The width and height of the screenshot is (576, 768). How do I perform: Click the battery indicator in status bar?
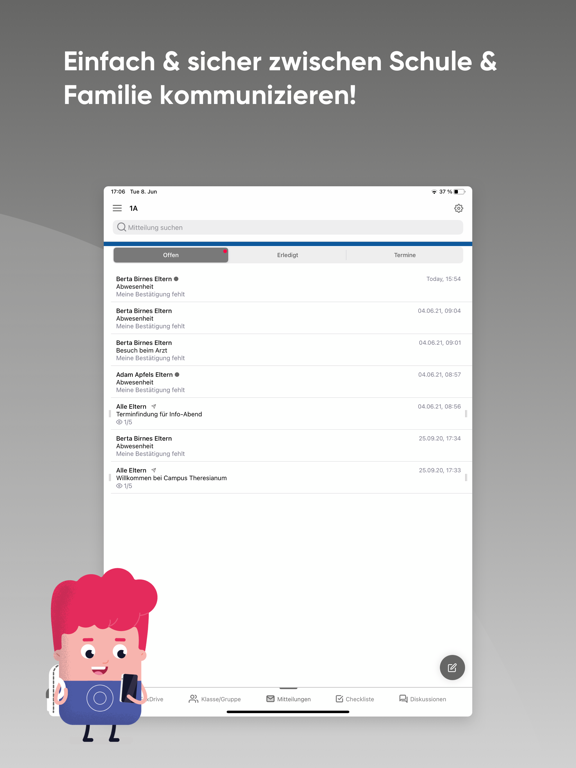coord(459,192)
